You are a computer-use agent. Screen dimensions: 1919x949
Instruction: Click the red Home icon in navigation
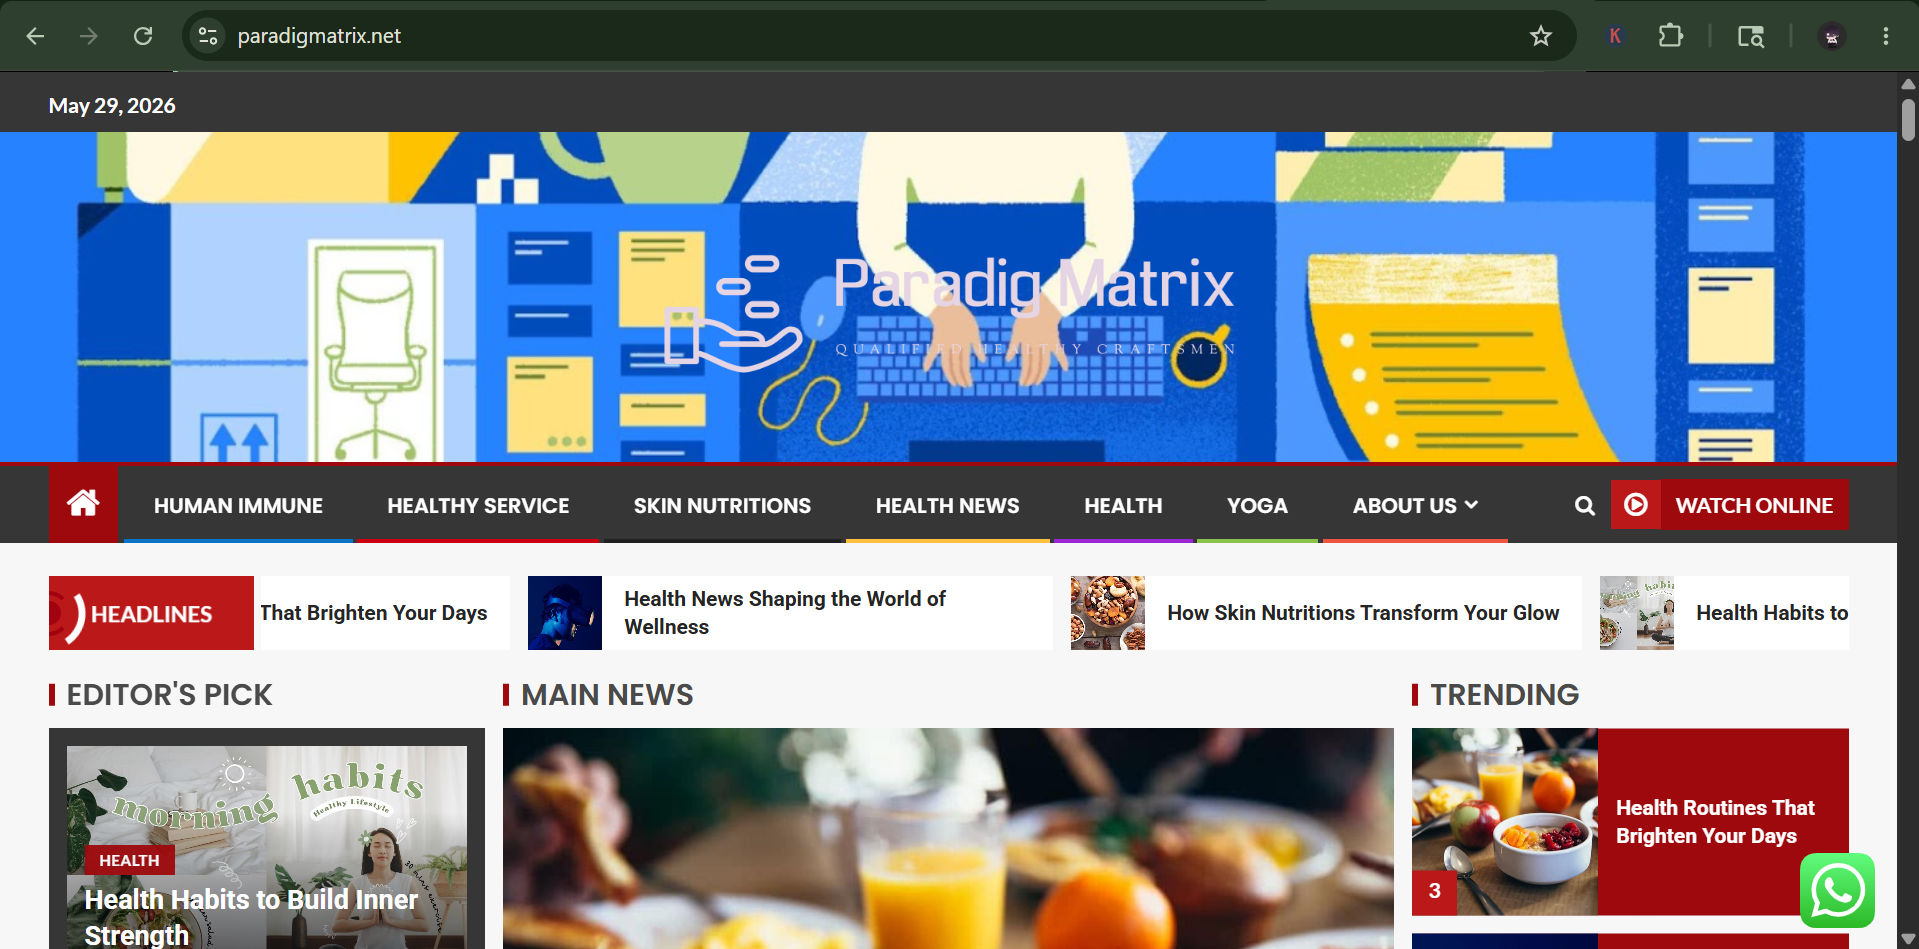pos(83,503)
